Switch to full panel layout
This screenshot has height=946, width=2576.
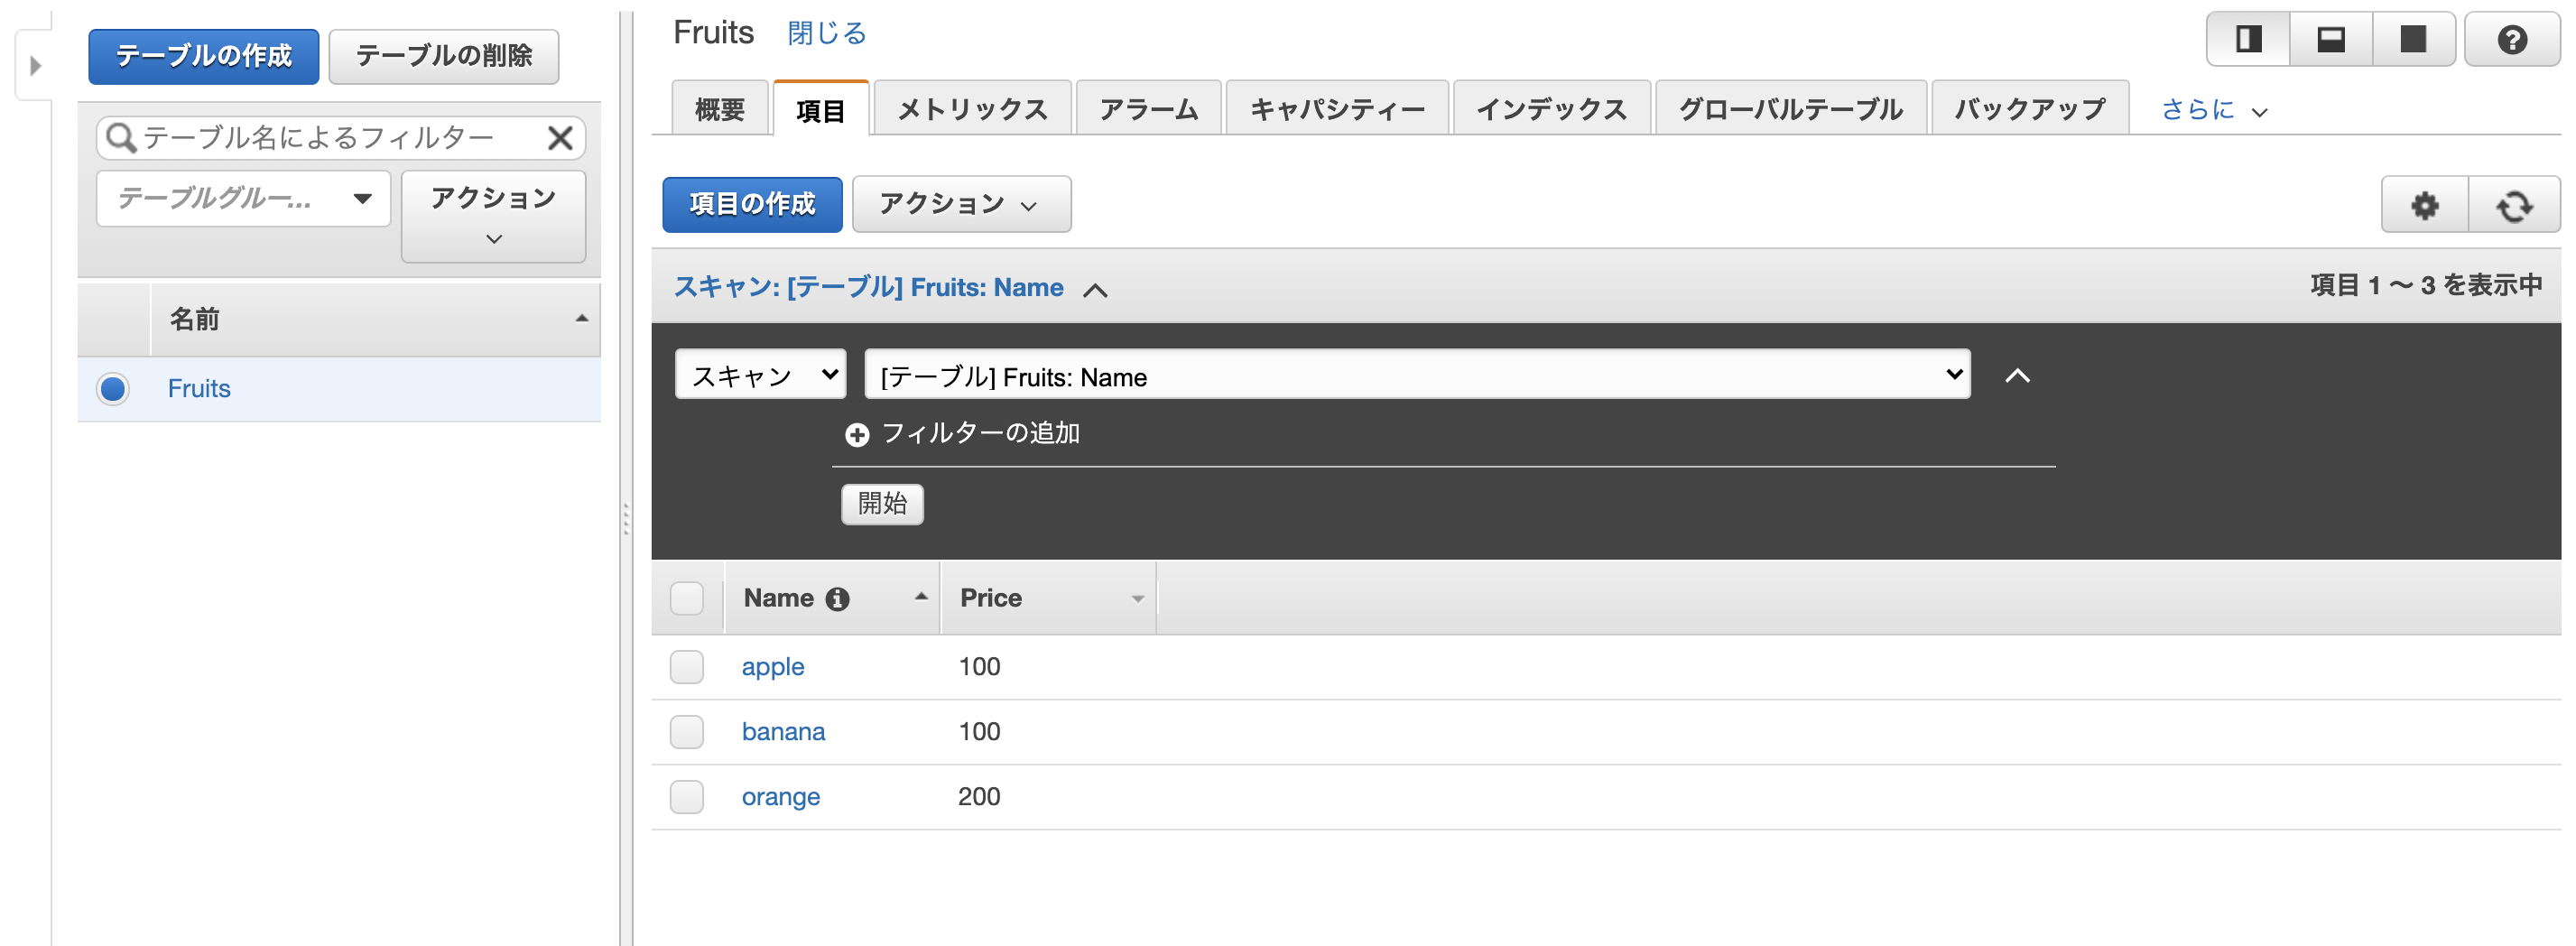coord(2414,39)
